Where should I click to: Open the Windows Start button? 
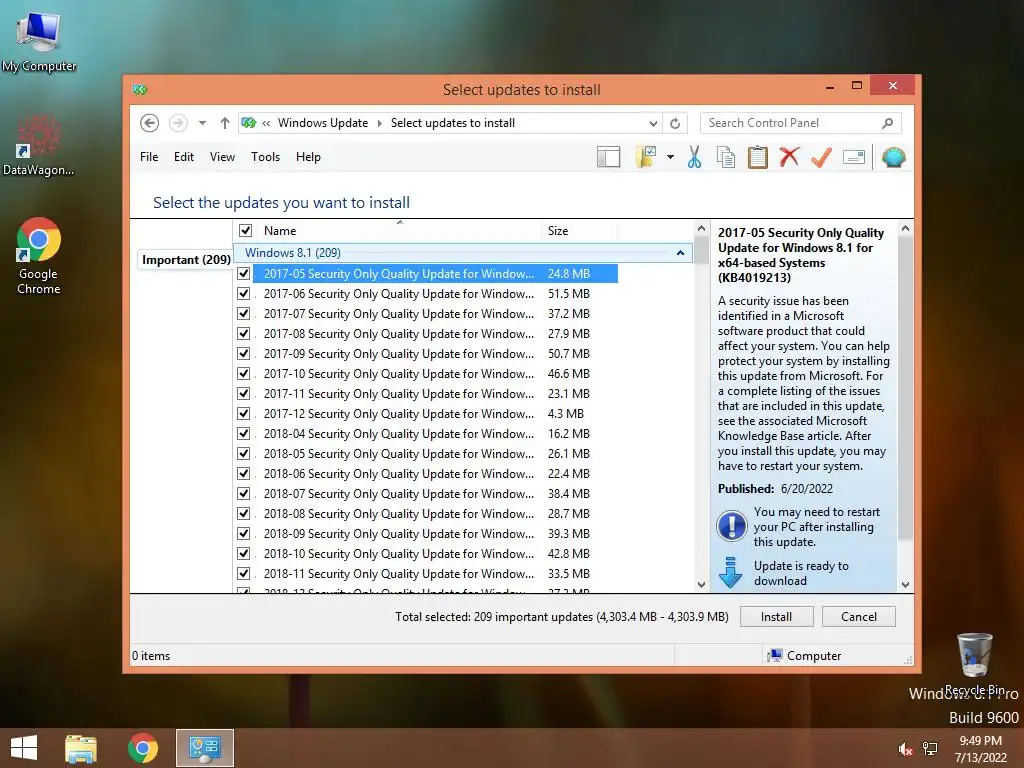pos(24,748)
